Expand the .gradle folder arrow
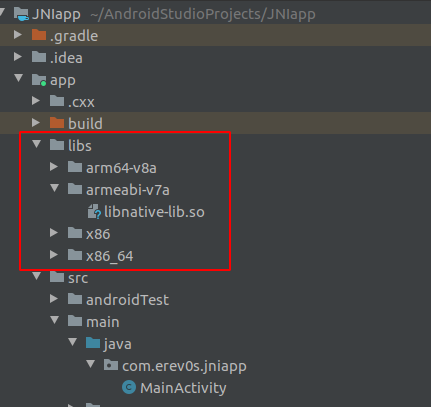Viewport: 431px width, 407px height. 18,35
